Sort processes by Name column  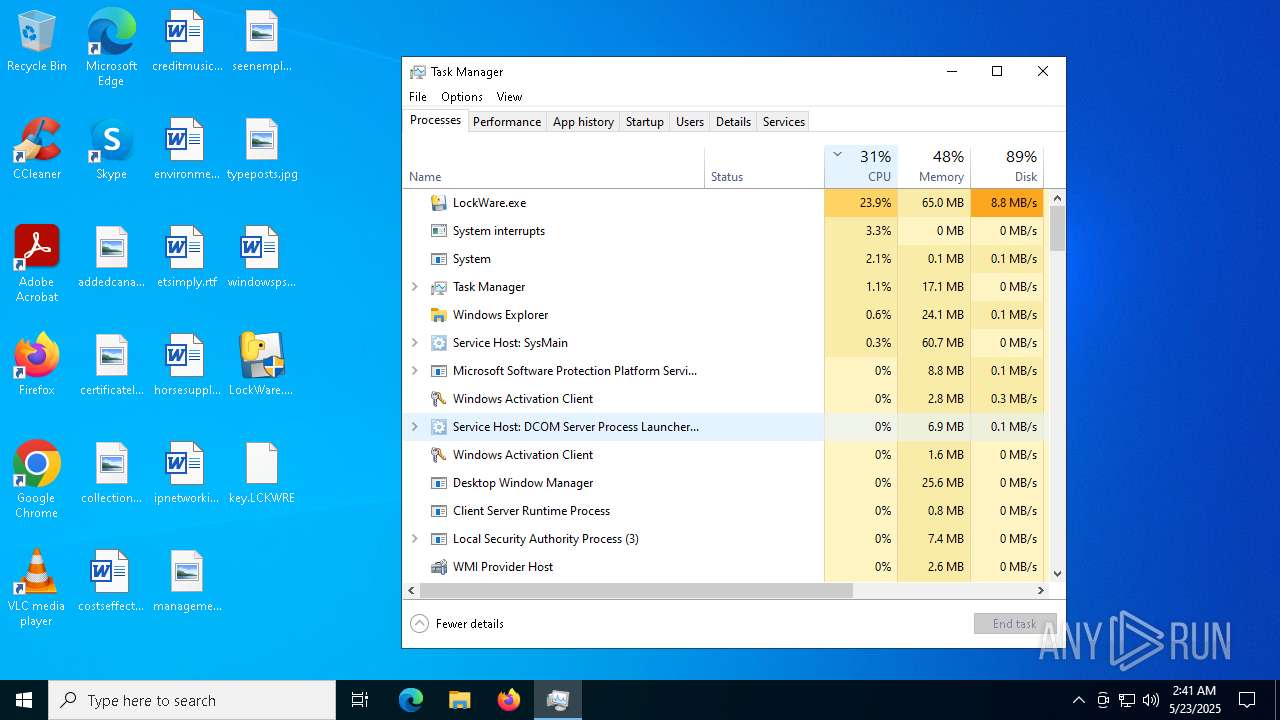coord(554,167)
